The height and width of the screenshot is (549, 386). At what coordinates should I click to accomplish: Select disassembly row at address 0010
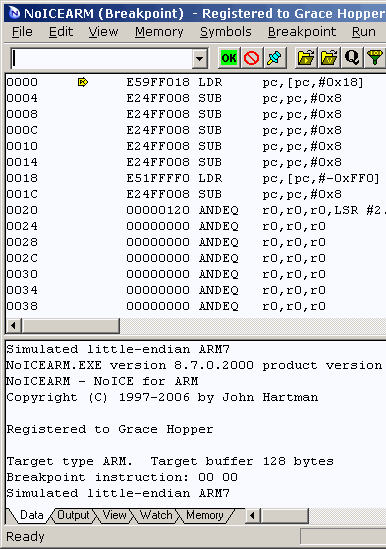tap(195, 146)
